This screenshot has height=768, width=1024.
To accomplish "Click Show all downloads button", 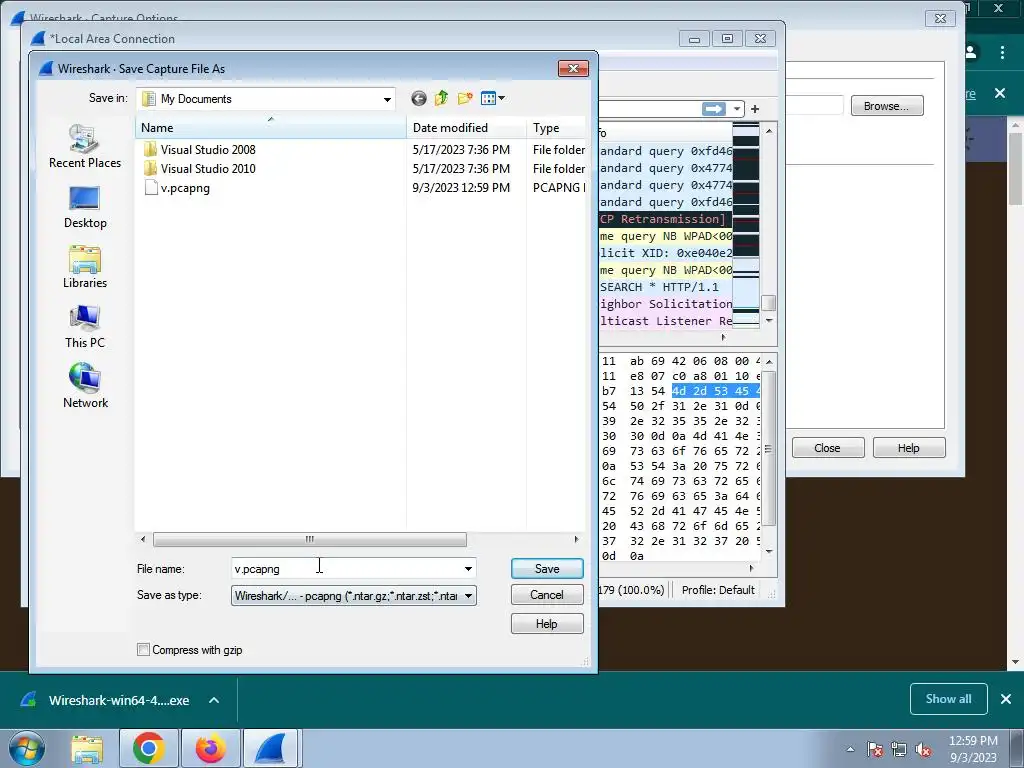I will point(948,699).
